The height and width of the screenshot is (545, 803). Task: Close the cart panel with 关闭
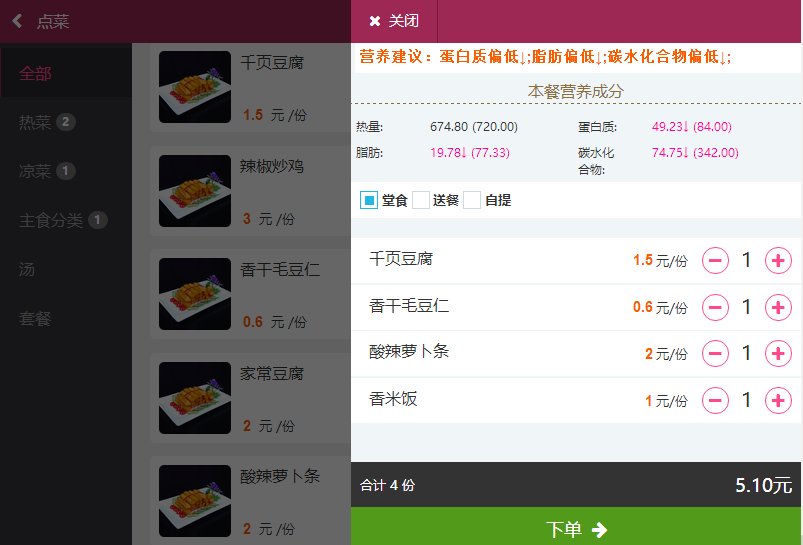click(394, 21)
